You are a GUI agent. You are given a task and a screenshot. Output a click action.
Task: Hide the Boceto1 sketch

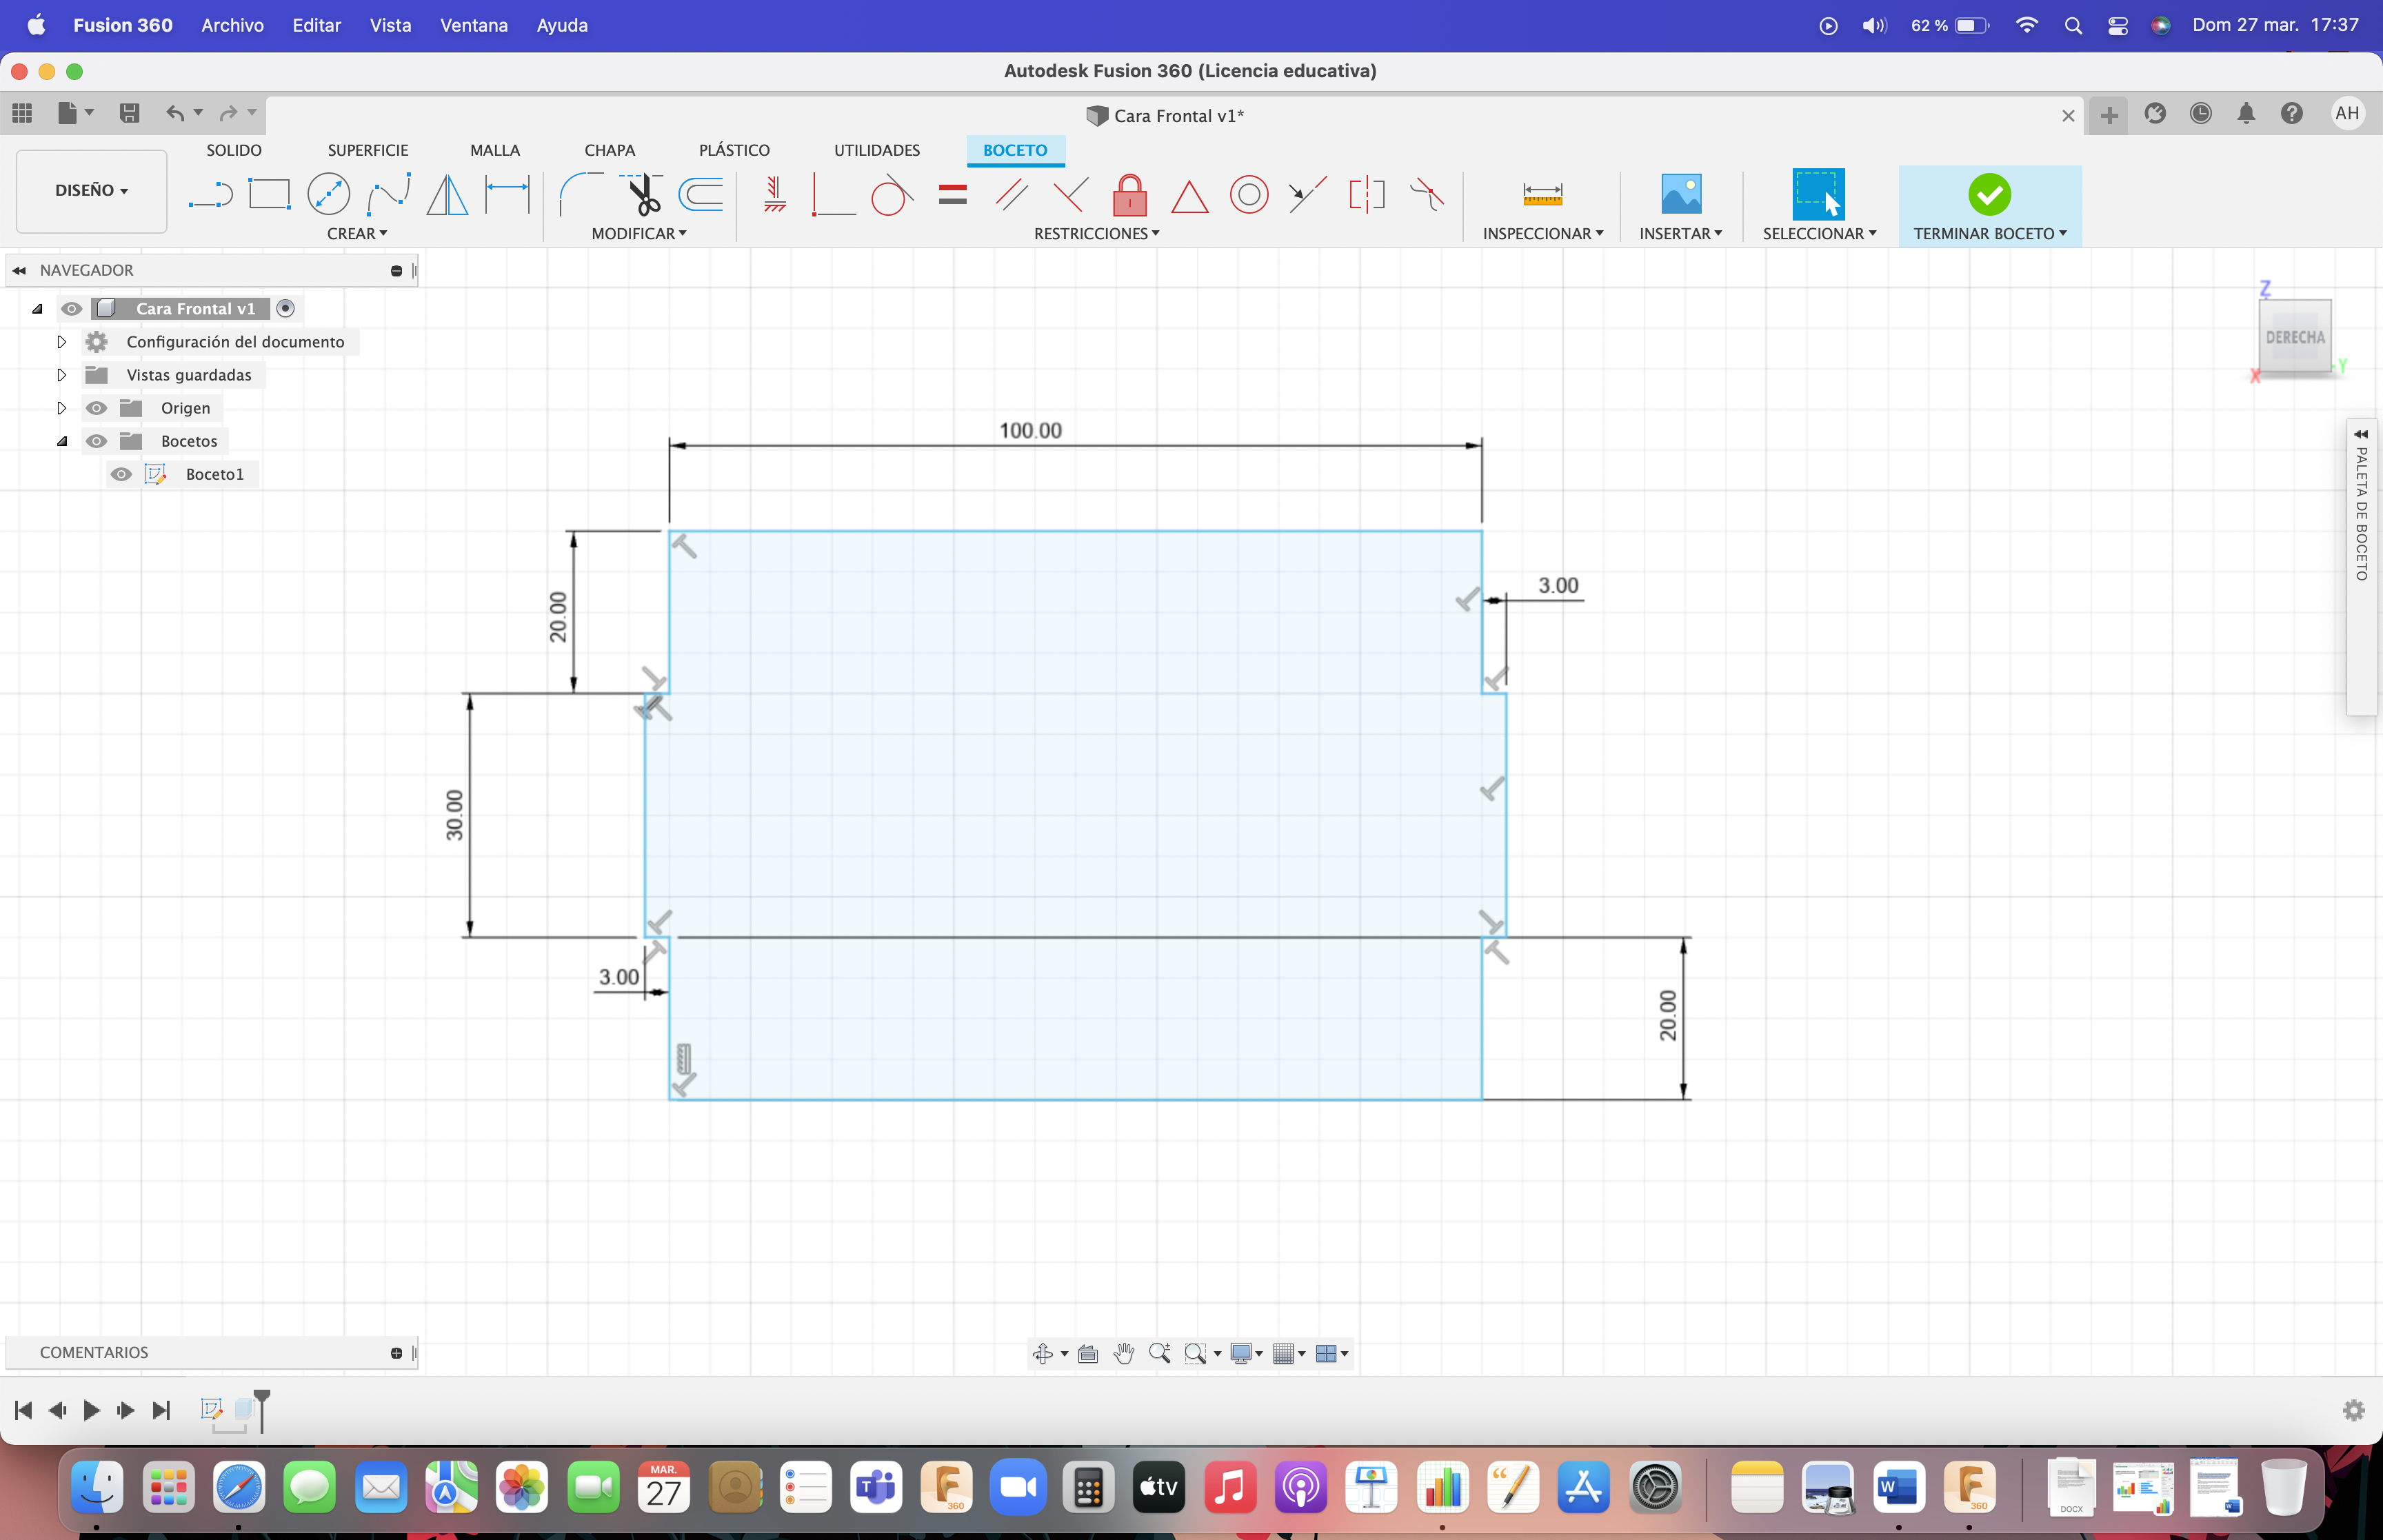pyautogui.click(x=121, y=474)
